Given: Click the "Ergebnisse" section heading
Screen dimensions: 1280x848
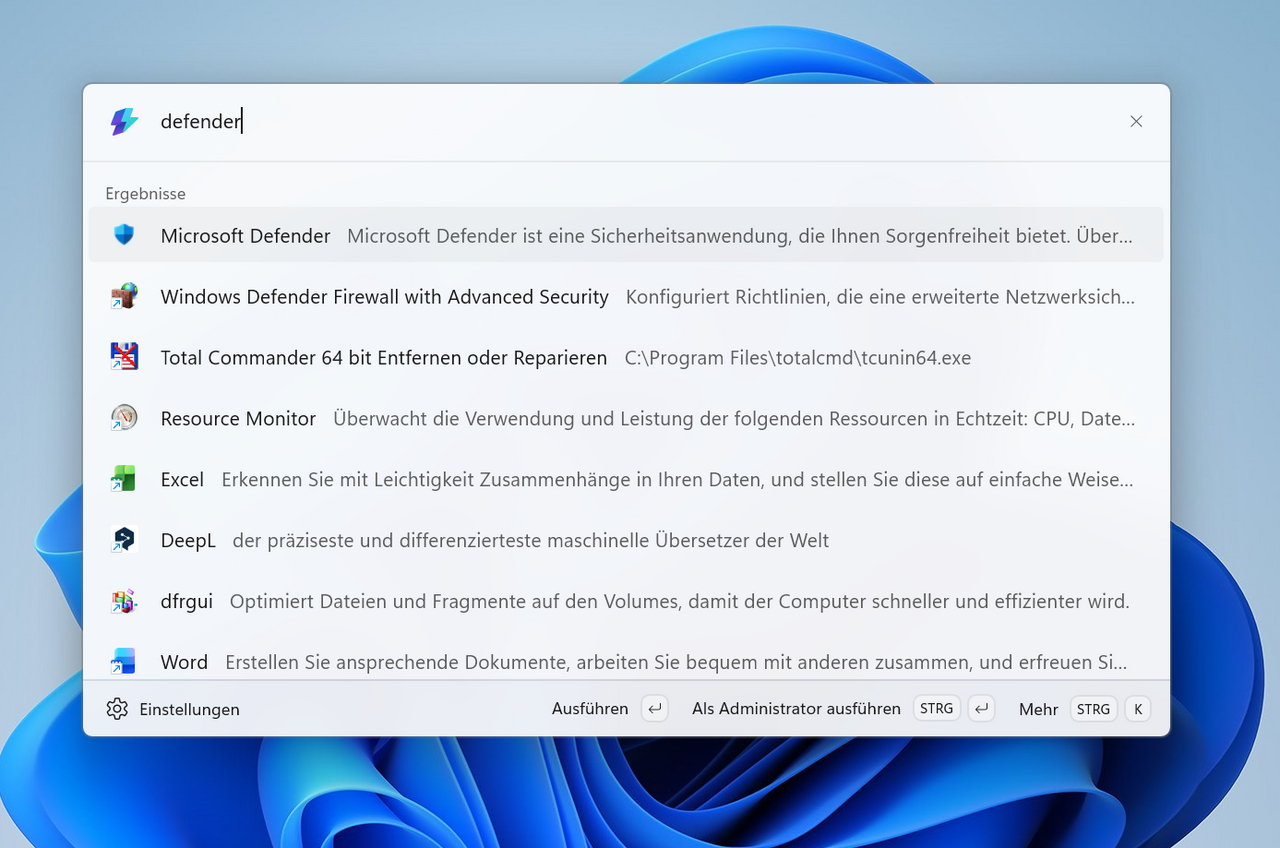Looking at the screenshot, I should [146, 194].
